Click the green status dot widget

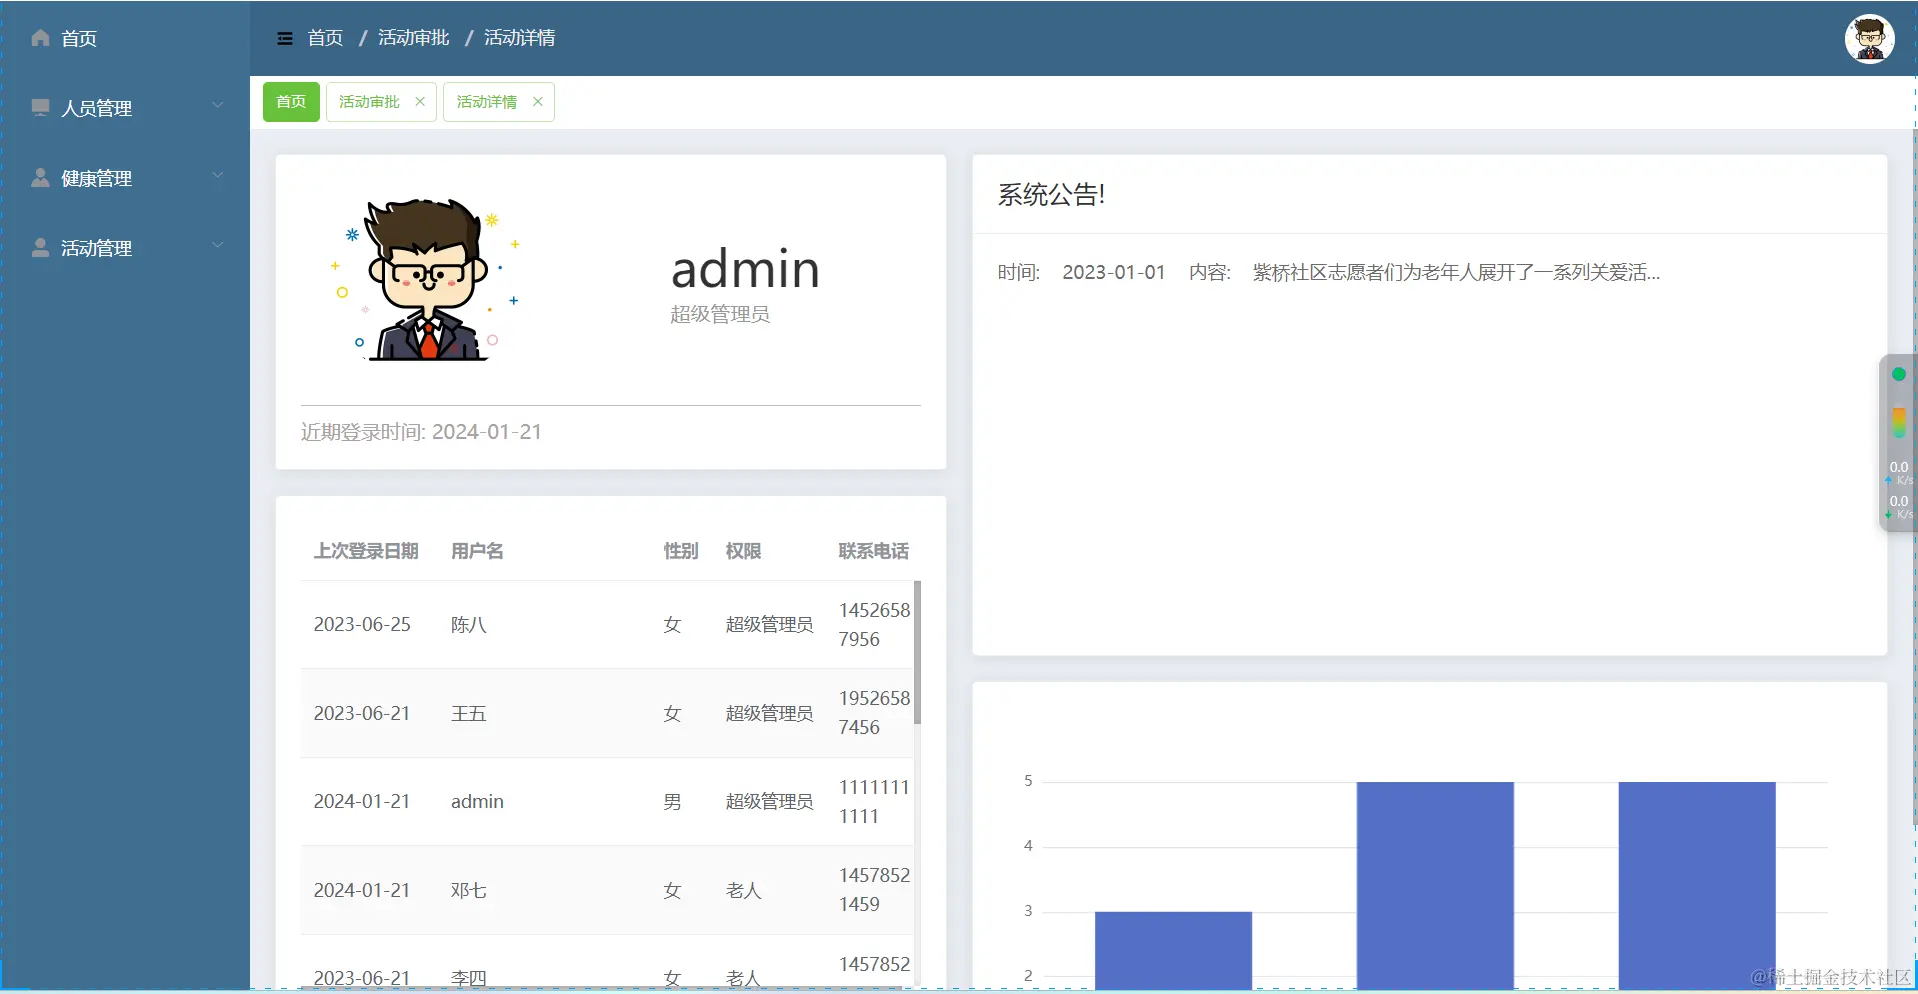point(1898,374)
